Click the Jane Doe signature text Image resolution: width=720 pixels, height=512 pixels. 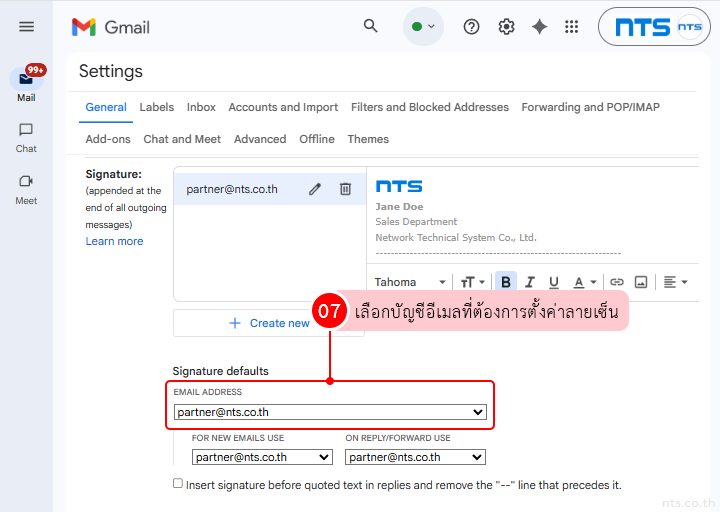coord(399,207)
